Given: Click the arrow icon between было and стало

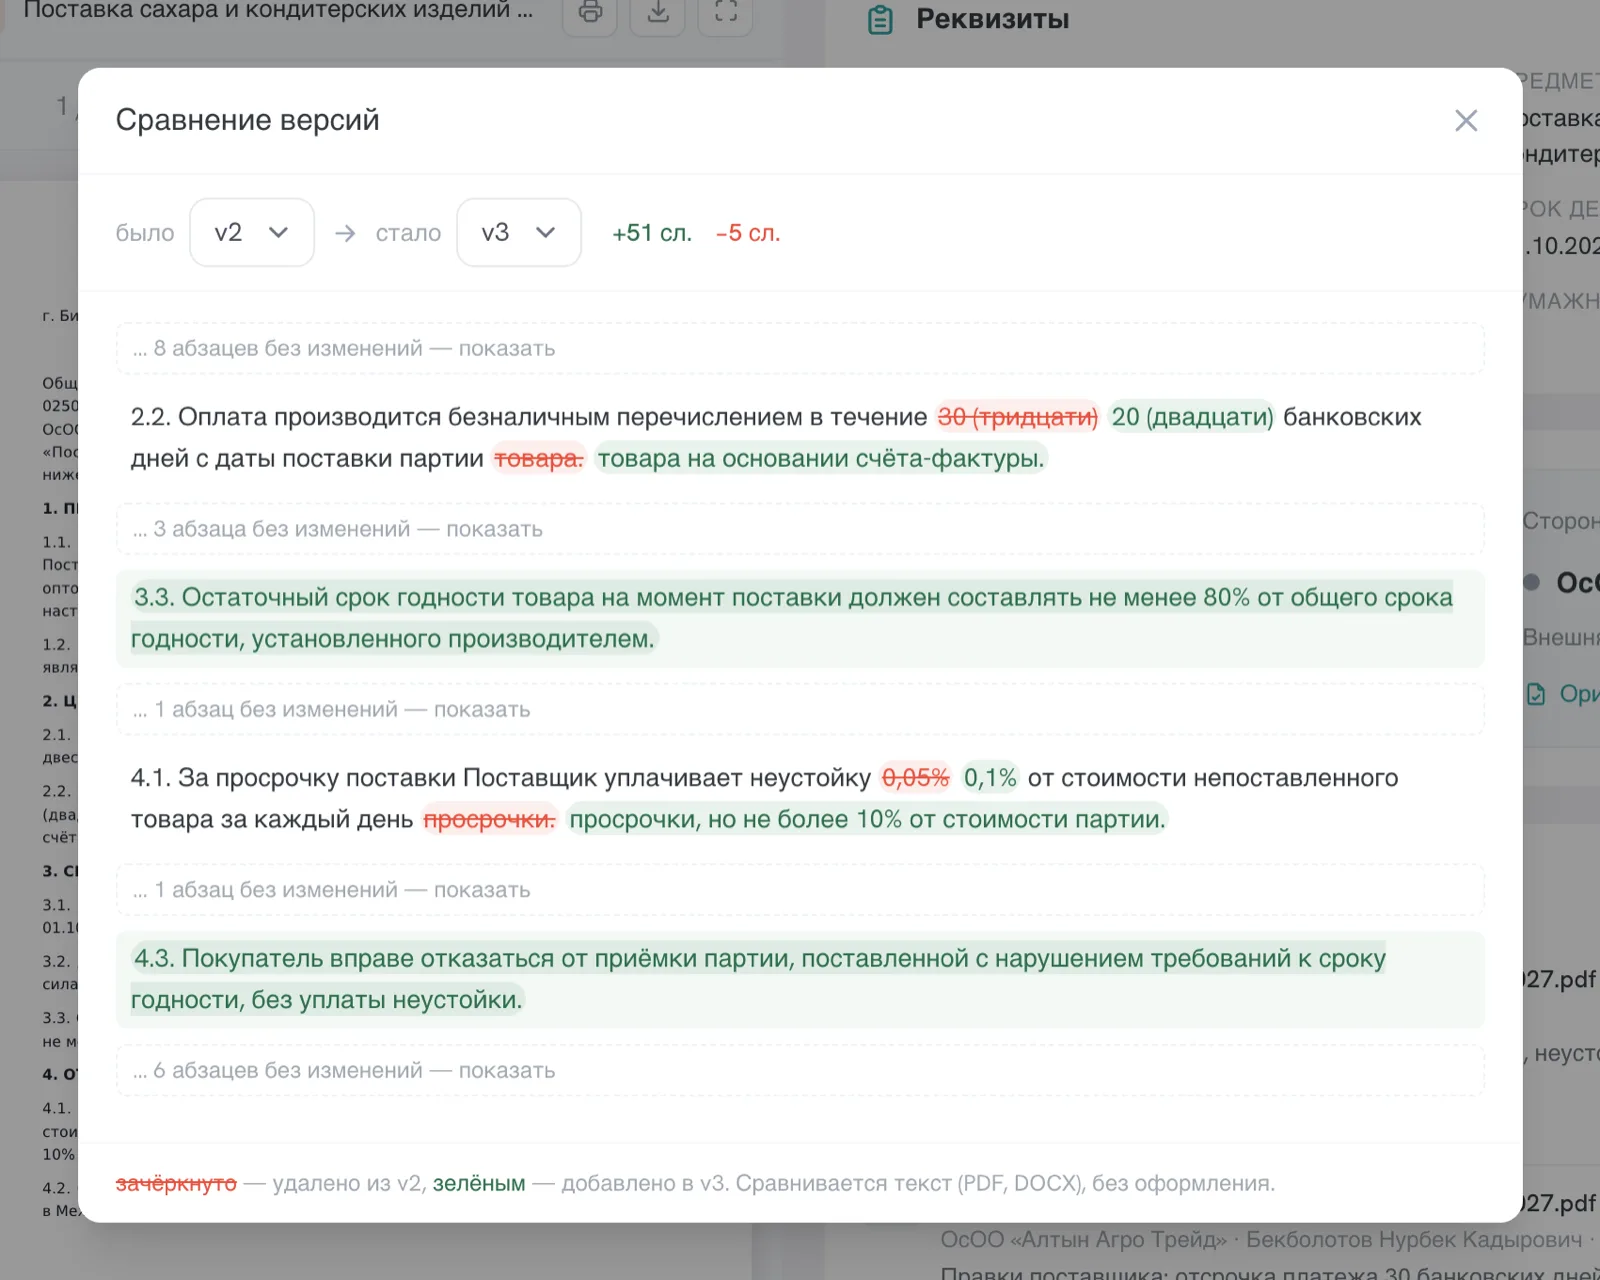Looking at the screenshot, I should point(345,233).
